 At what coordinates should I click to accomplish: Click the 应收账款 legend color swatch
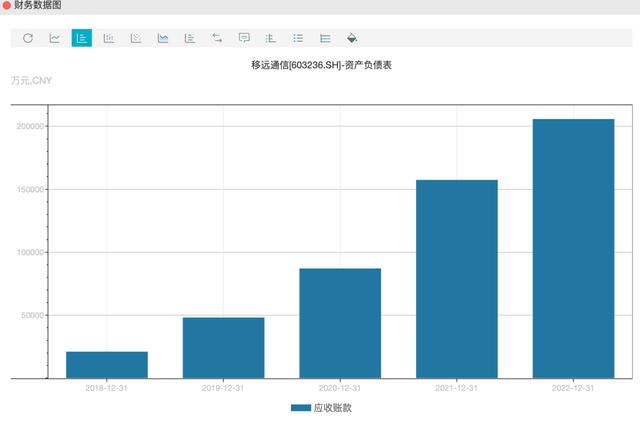tap(301, 408)
